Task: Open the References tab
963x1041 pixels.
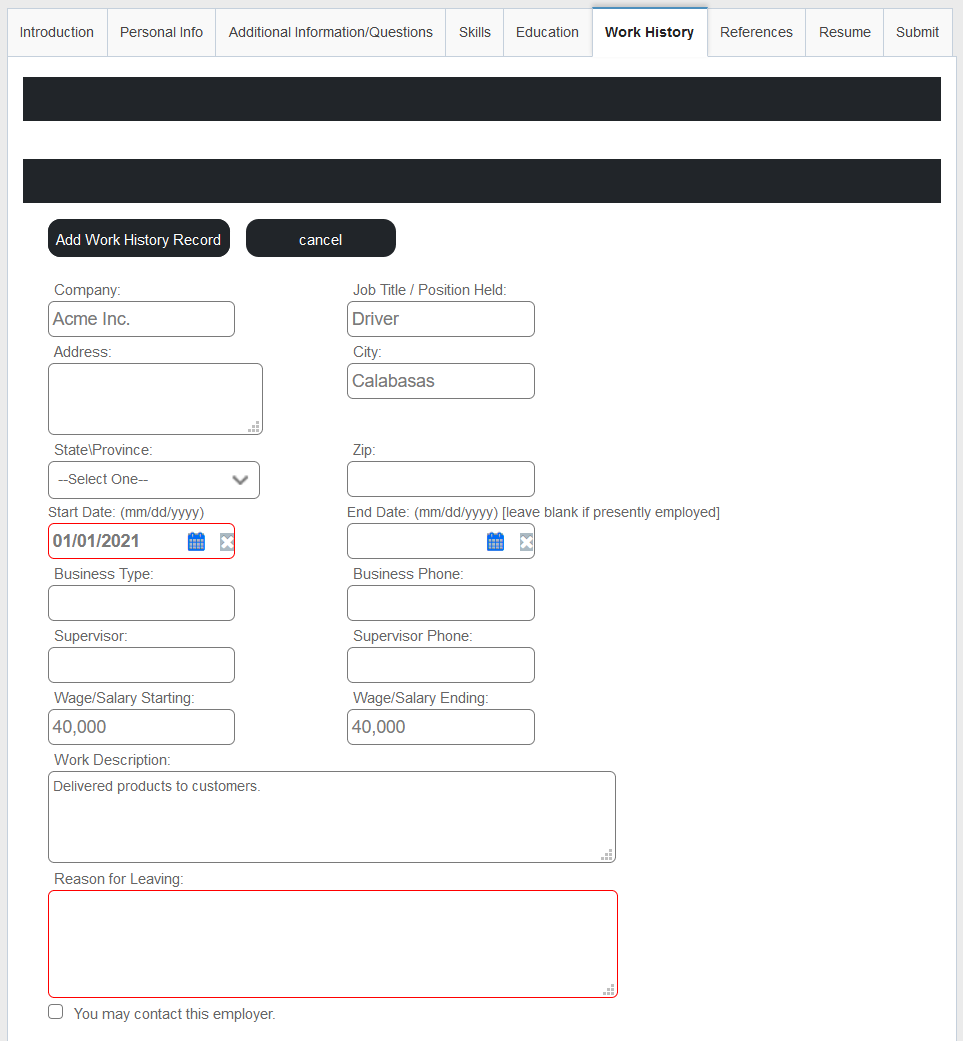Action: tap(757, 33)
